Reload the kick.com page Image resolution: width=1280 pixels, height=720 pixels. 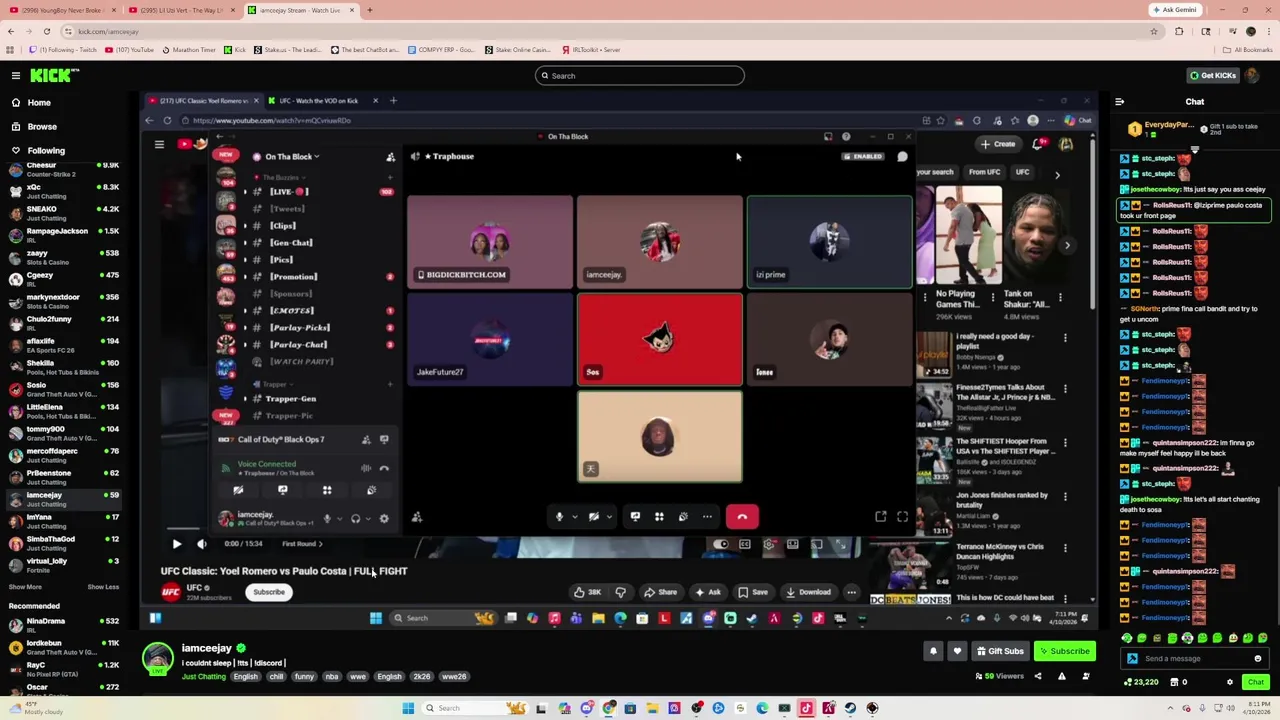coord(49,31)
